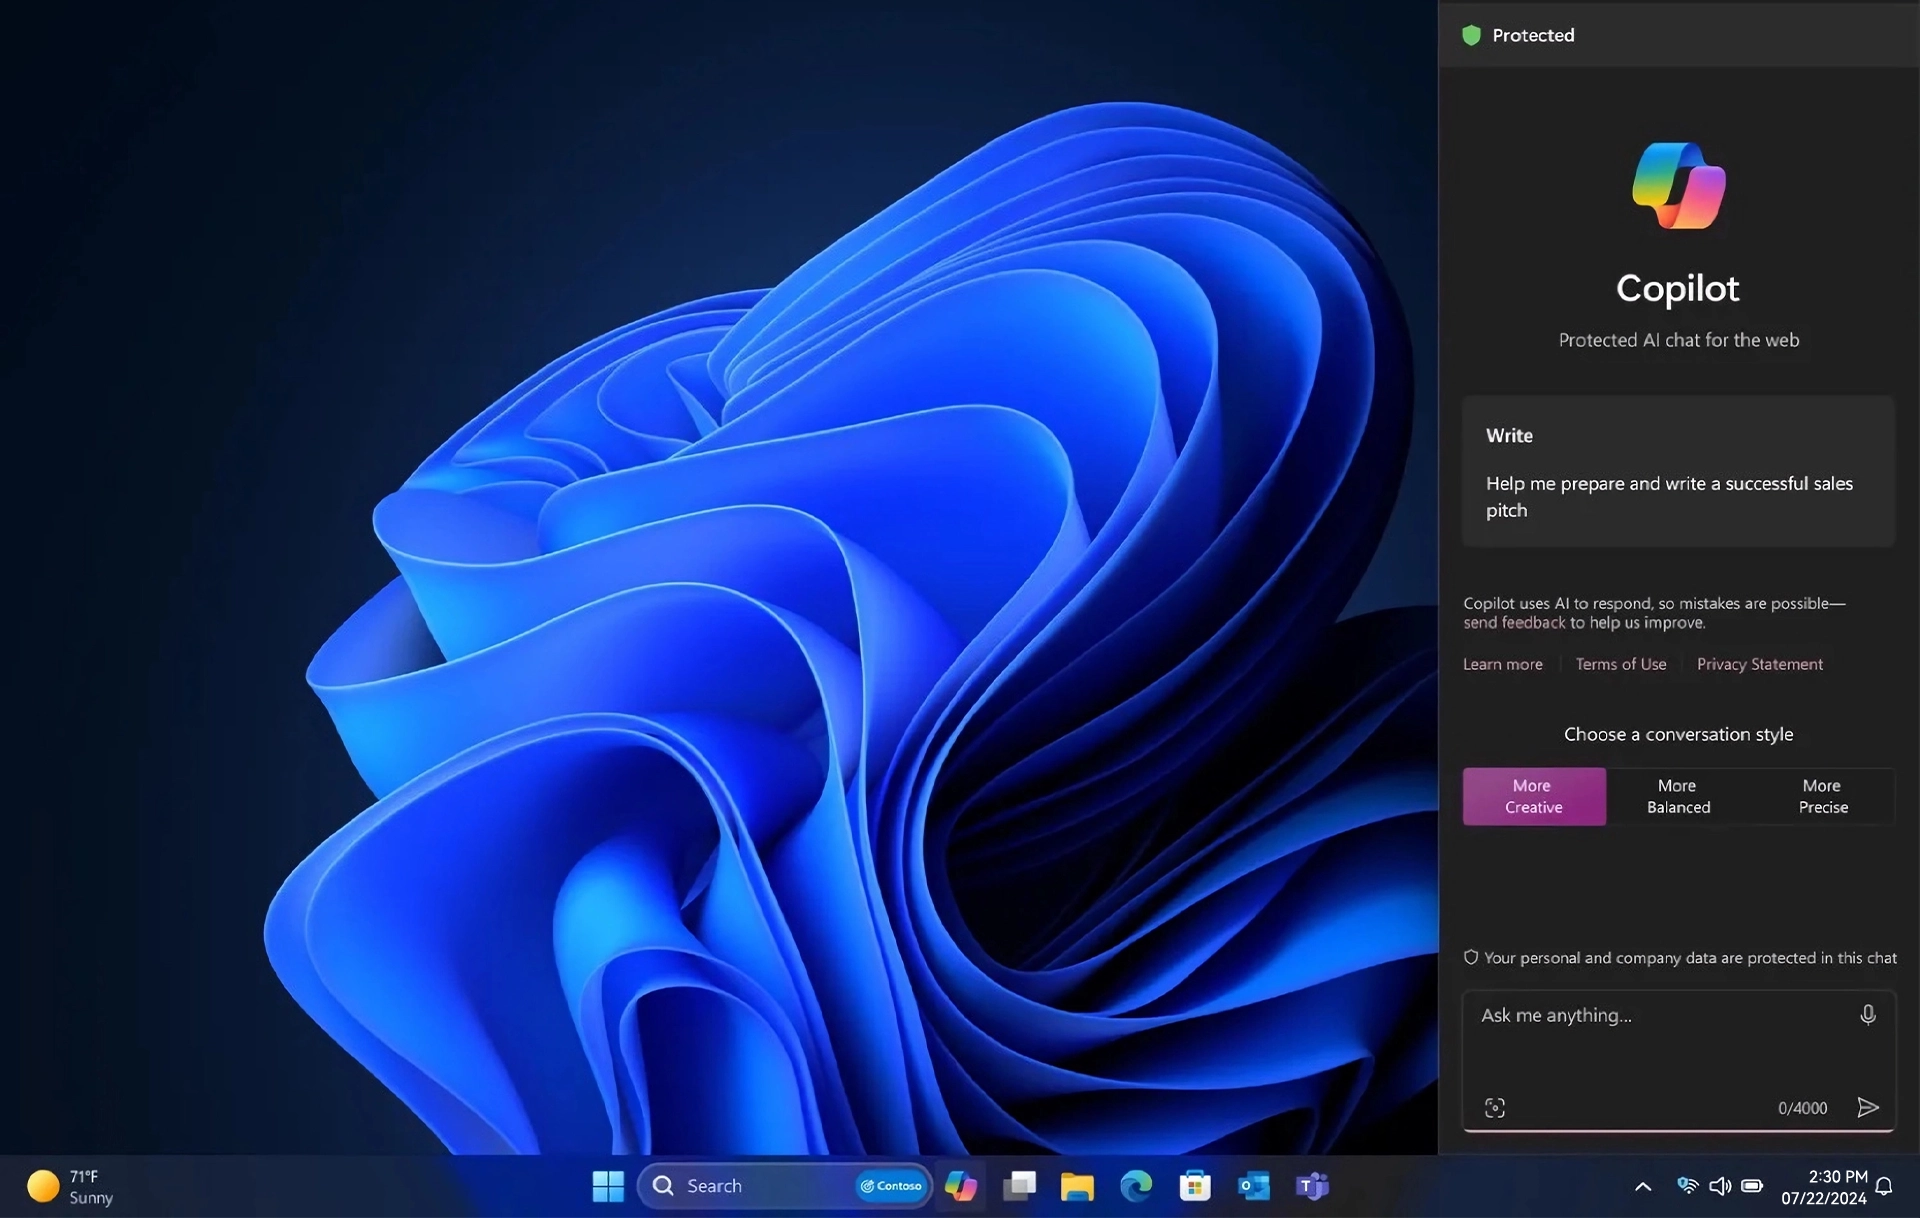This screenshot has height=1218, width=1920.
Task: Click the shield icon beside the data protection notice
Action: click(x=1470, y=957)
